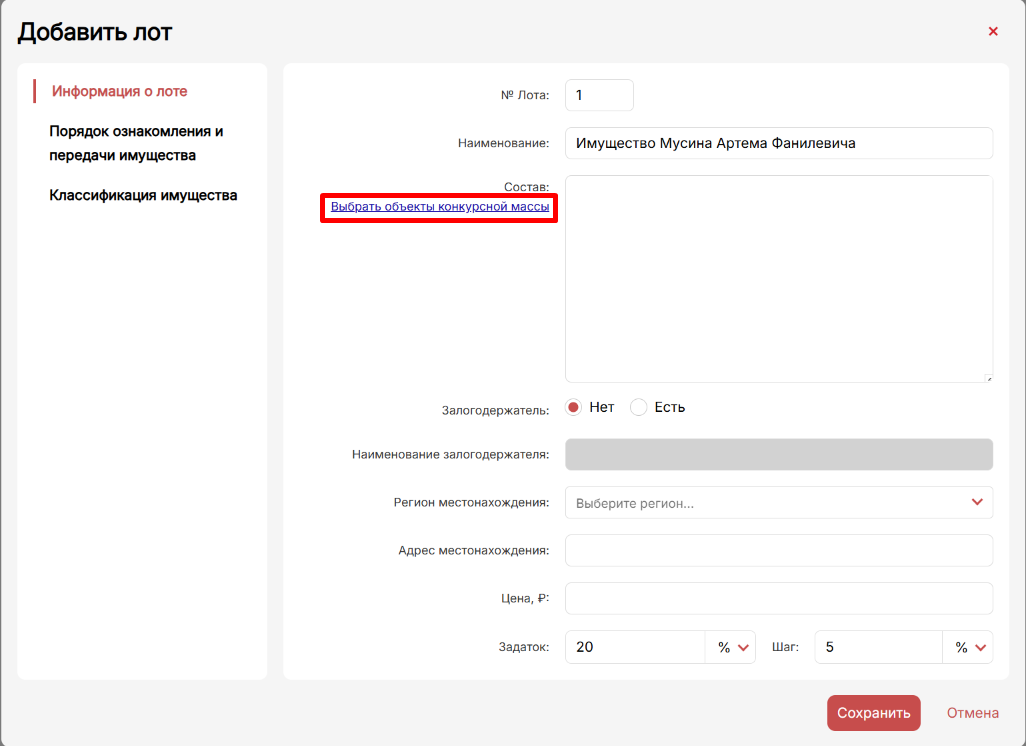Focus the Наименование text field

(778, 143)
